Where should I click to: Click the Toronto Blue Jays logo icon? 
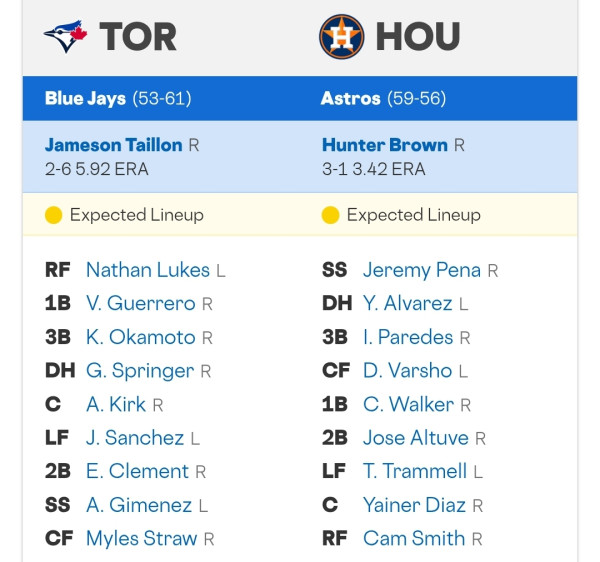point(65,36)
